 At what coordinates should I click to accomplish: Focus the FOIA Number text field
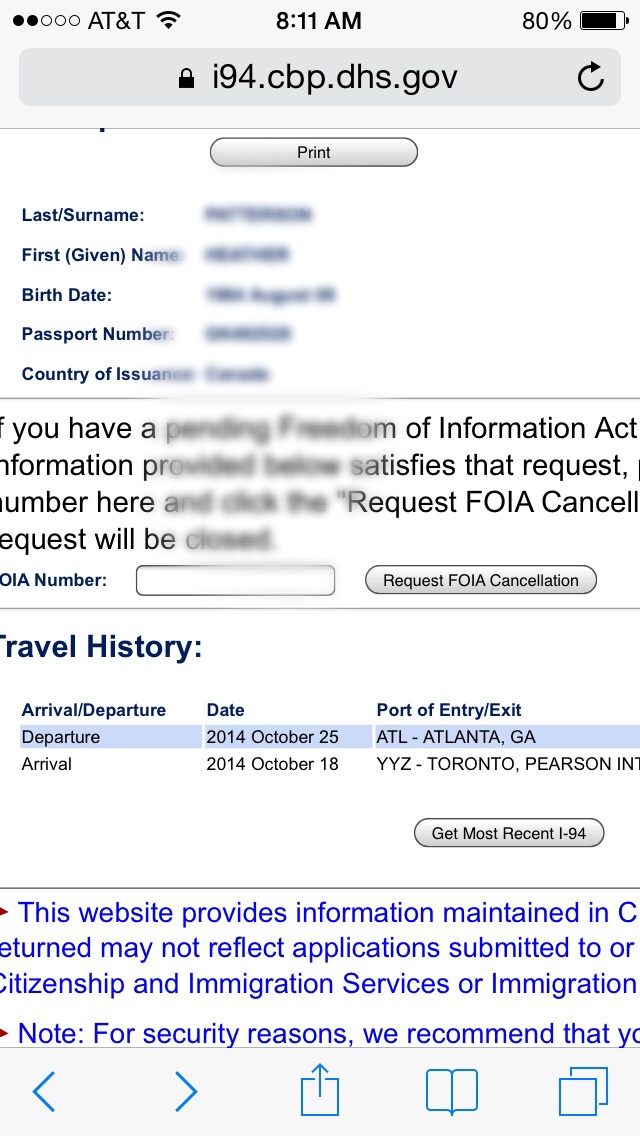(236, 580)
